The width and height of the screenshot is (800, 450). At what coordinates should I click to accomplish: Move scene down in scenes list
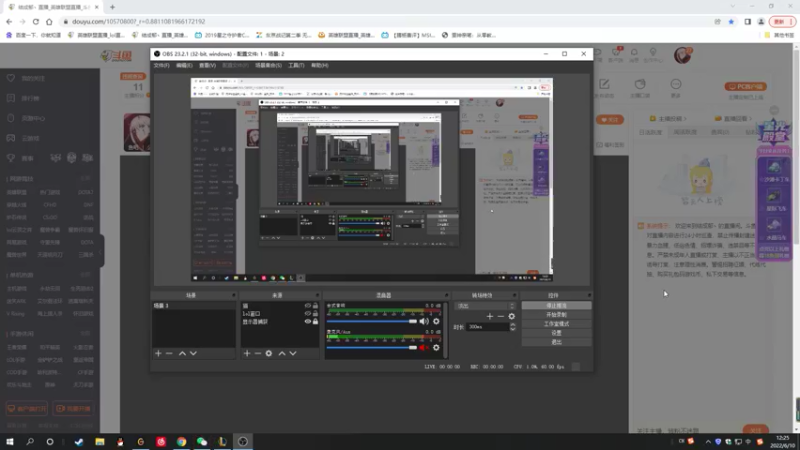(x=193, y=353)
